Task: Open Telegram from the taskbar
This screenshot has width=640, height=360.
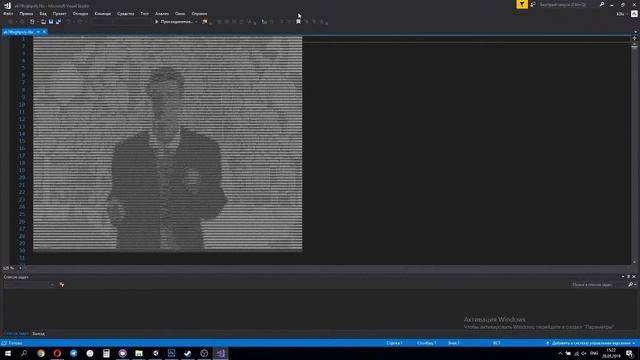Action: click(x=73, y=353)
